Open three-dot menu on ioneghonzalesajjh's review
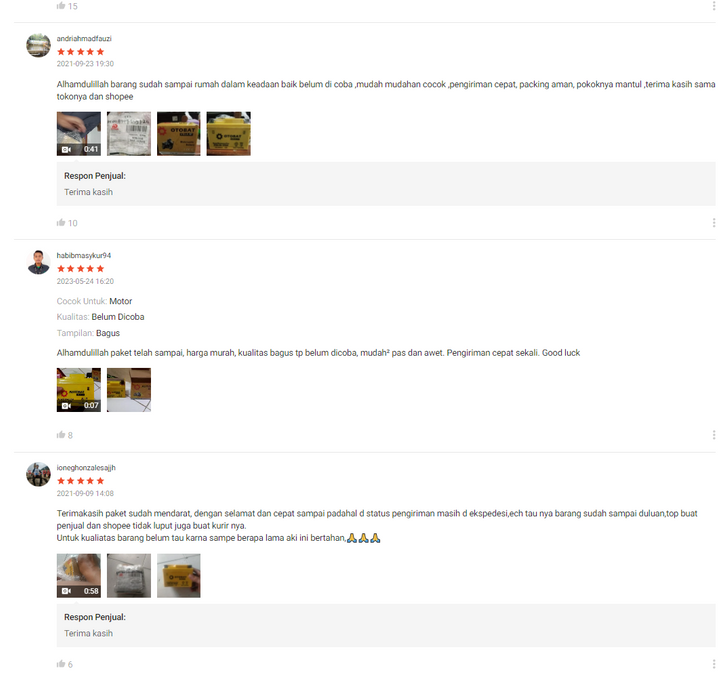Screen dimensions: 726x674 coord(713,664)
